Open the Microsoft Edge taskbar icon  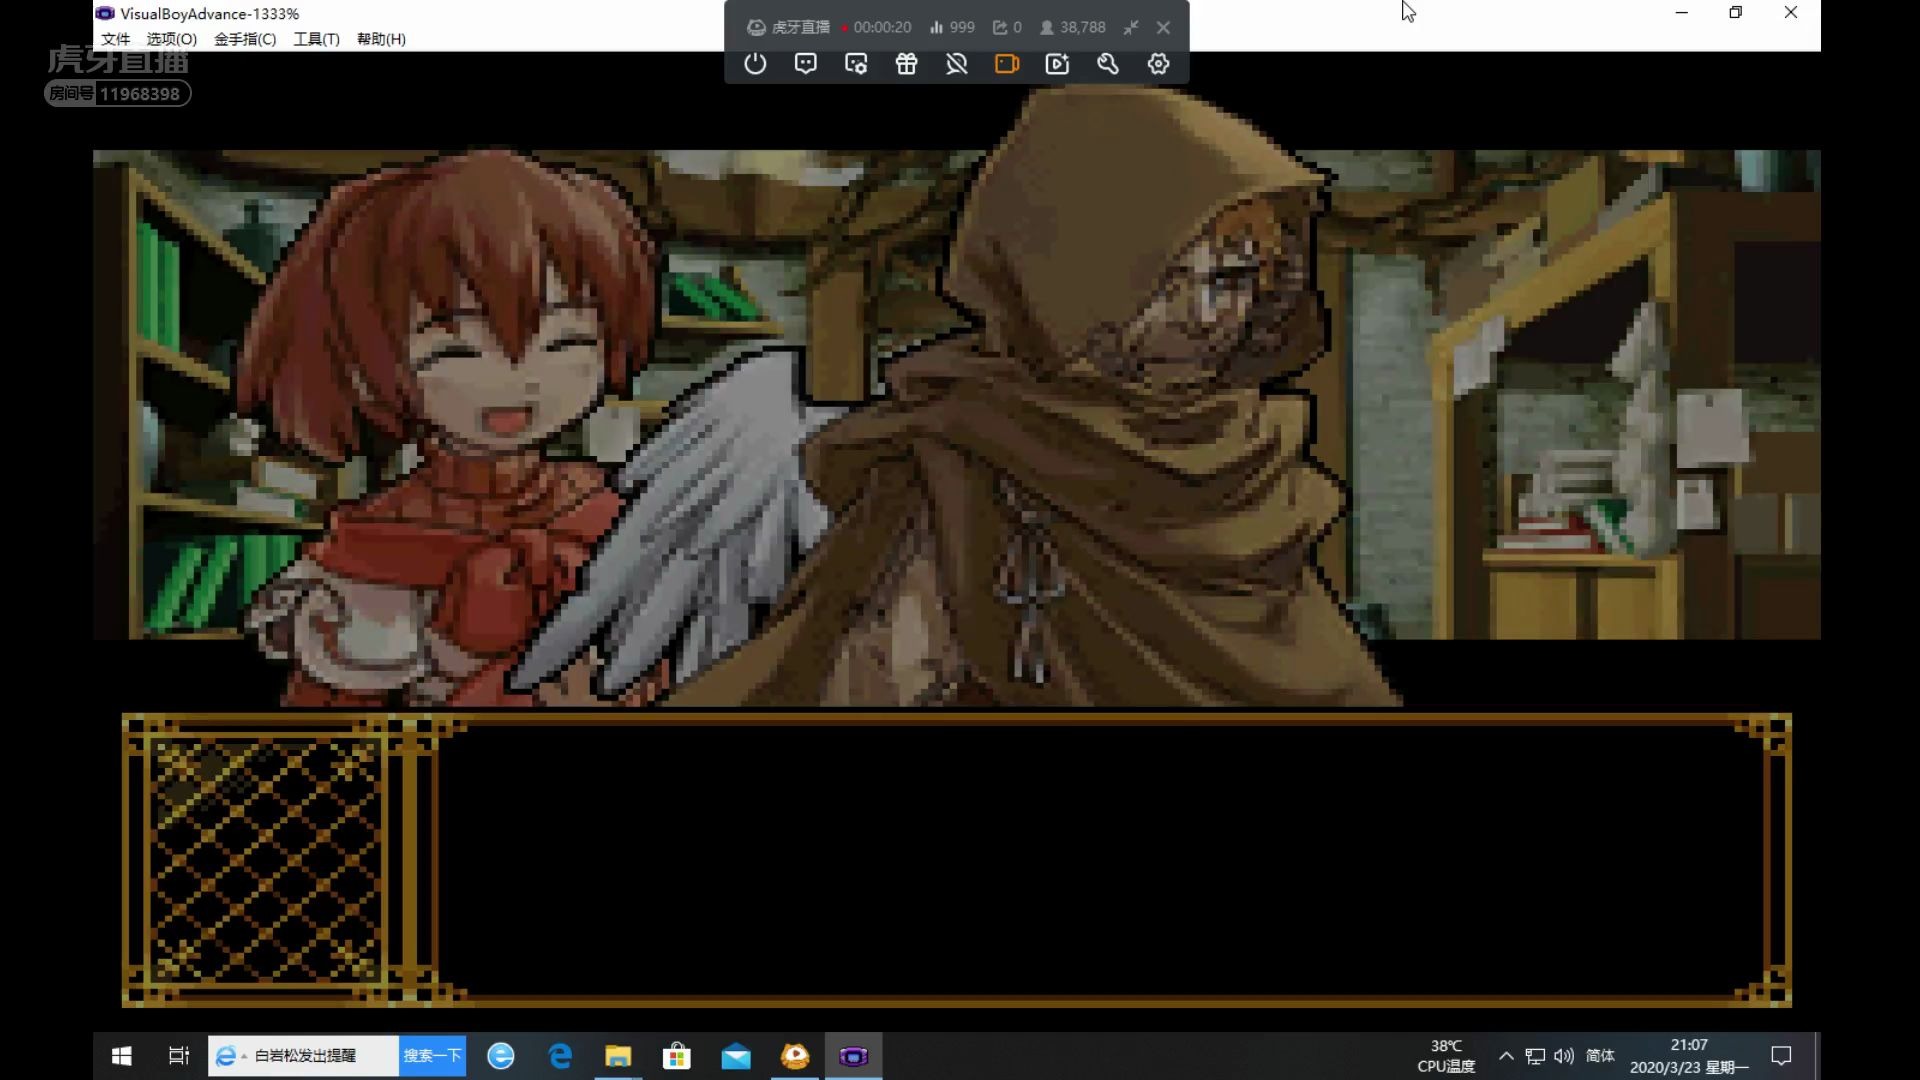tap(560, 1056)
